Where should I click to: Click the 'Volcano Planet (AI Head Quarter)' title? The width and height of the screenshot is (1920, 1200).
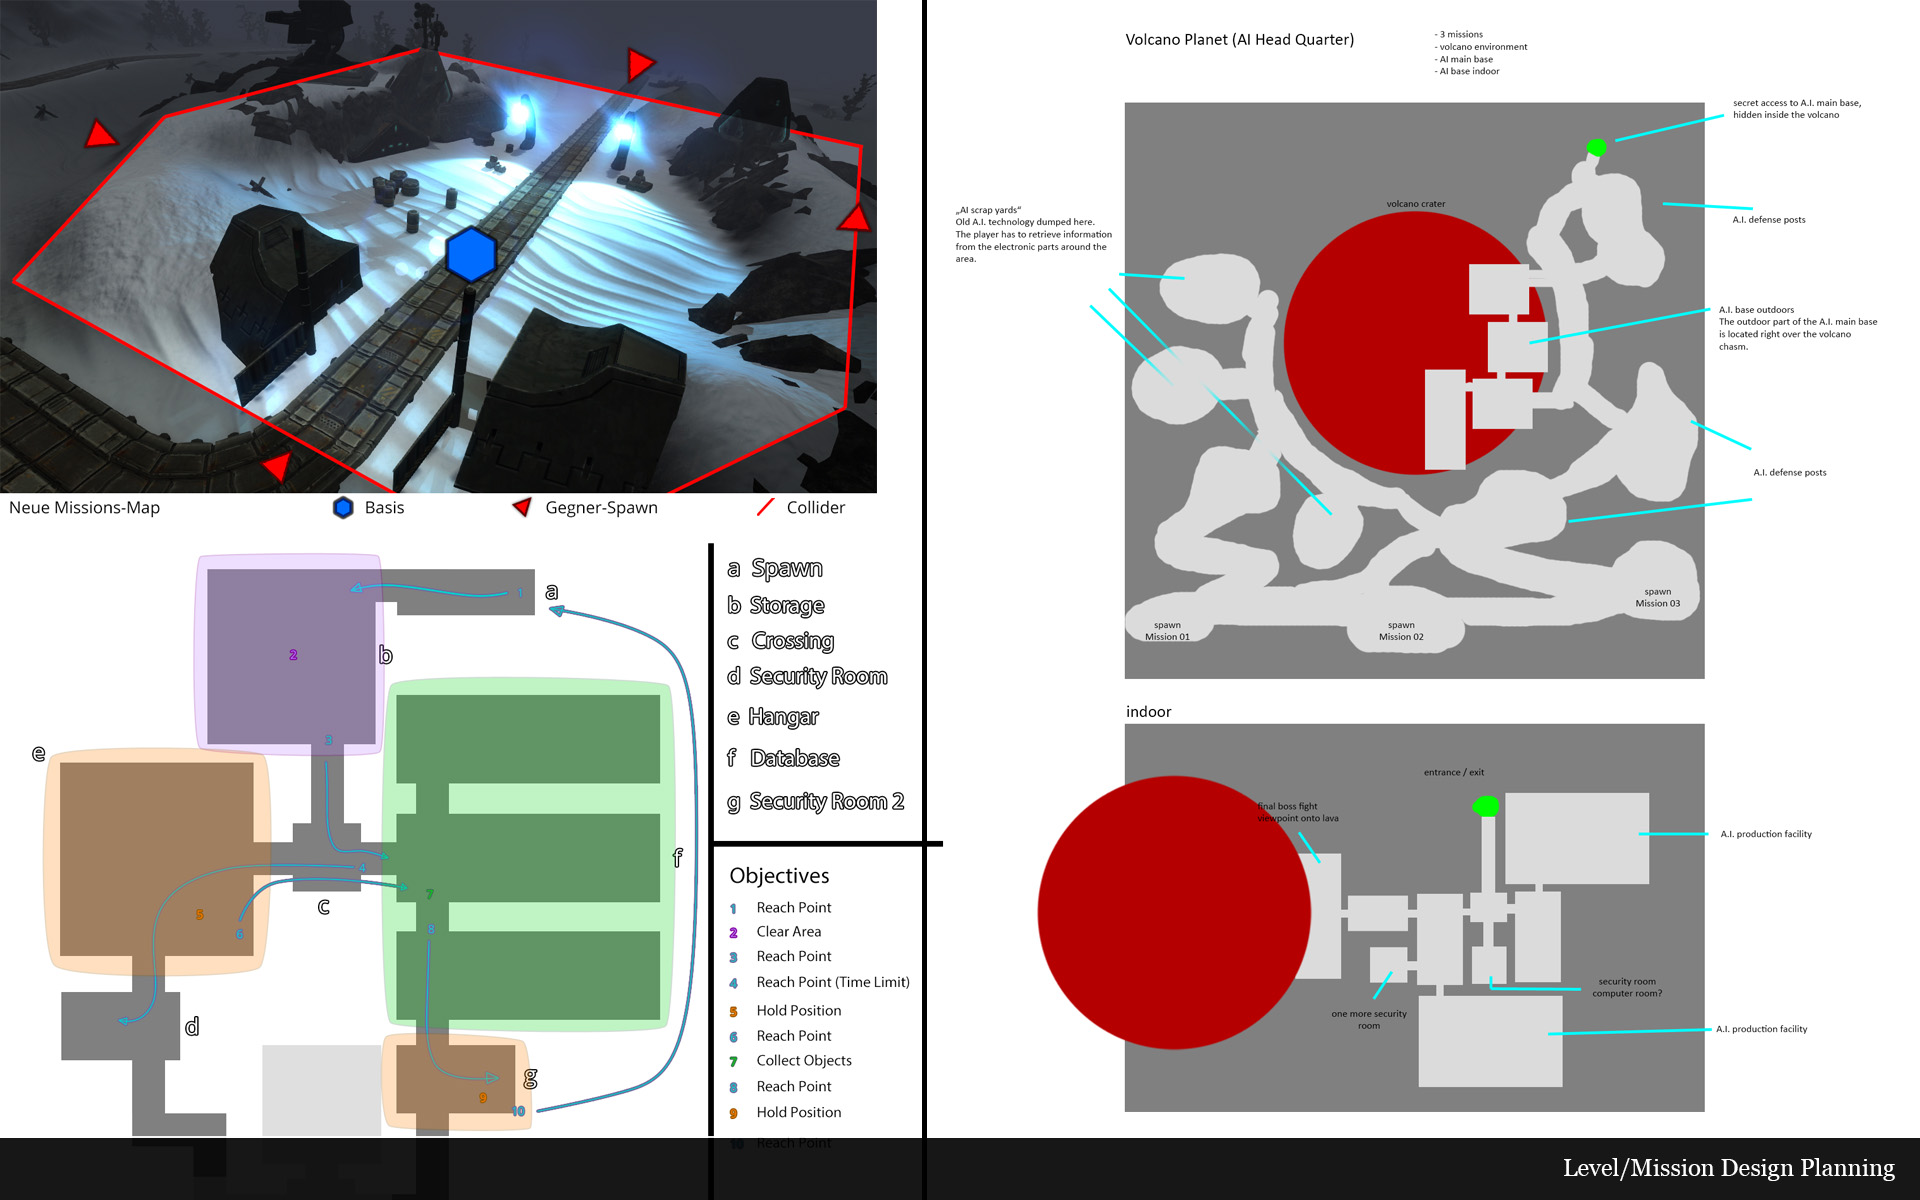pos(1239,40)
